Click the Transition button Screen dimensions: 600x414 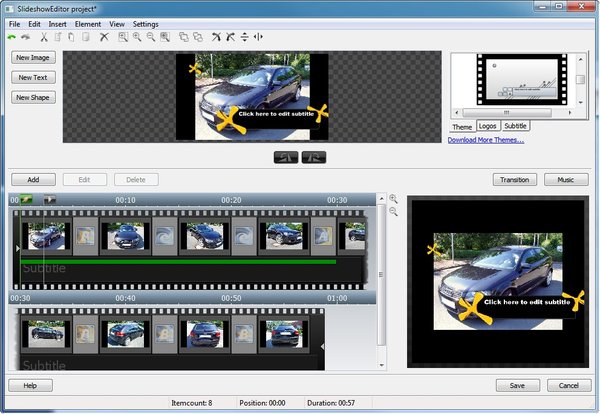coord(516,180)
